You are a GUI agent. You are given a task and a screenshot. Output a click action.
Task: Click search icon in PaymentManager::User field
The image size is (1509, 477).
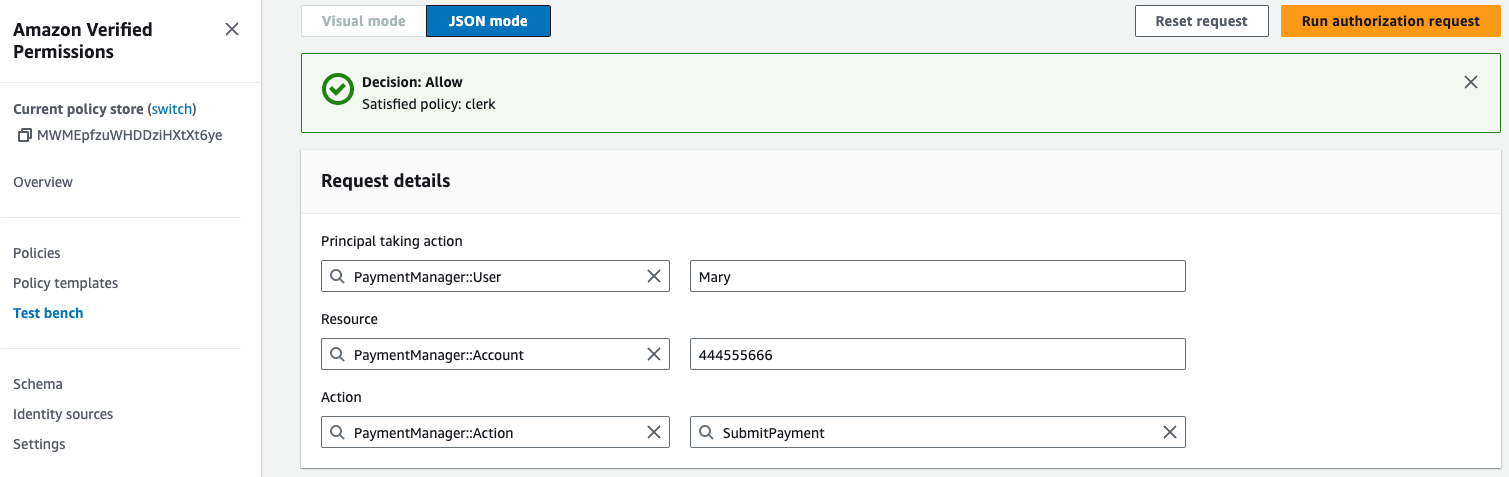[337, 277]
